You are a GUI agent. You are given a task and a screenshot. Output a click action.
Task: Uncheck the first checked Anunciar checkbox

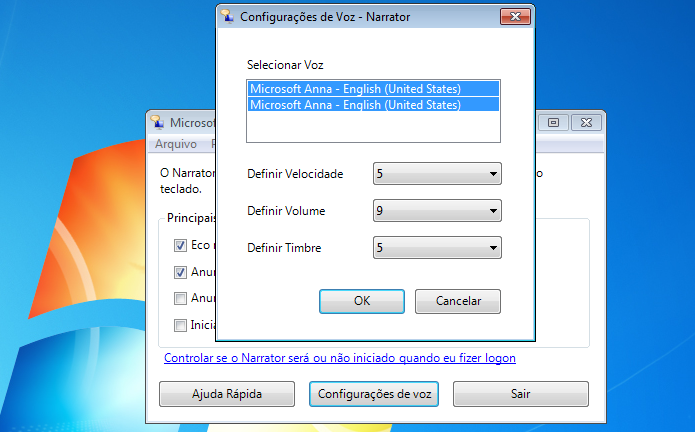(180, 272)
